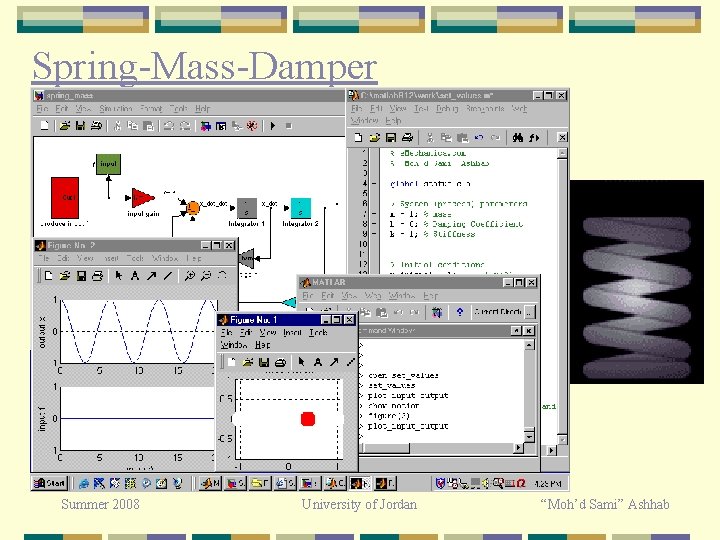This screenshot has width=720, height=540.
Task: Click the arrow pointer tool in Figure No. 2 toolbar
Action: pos(118,276)
